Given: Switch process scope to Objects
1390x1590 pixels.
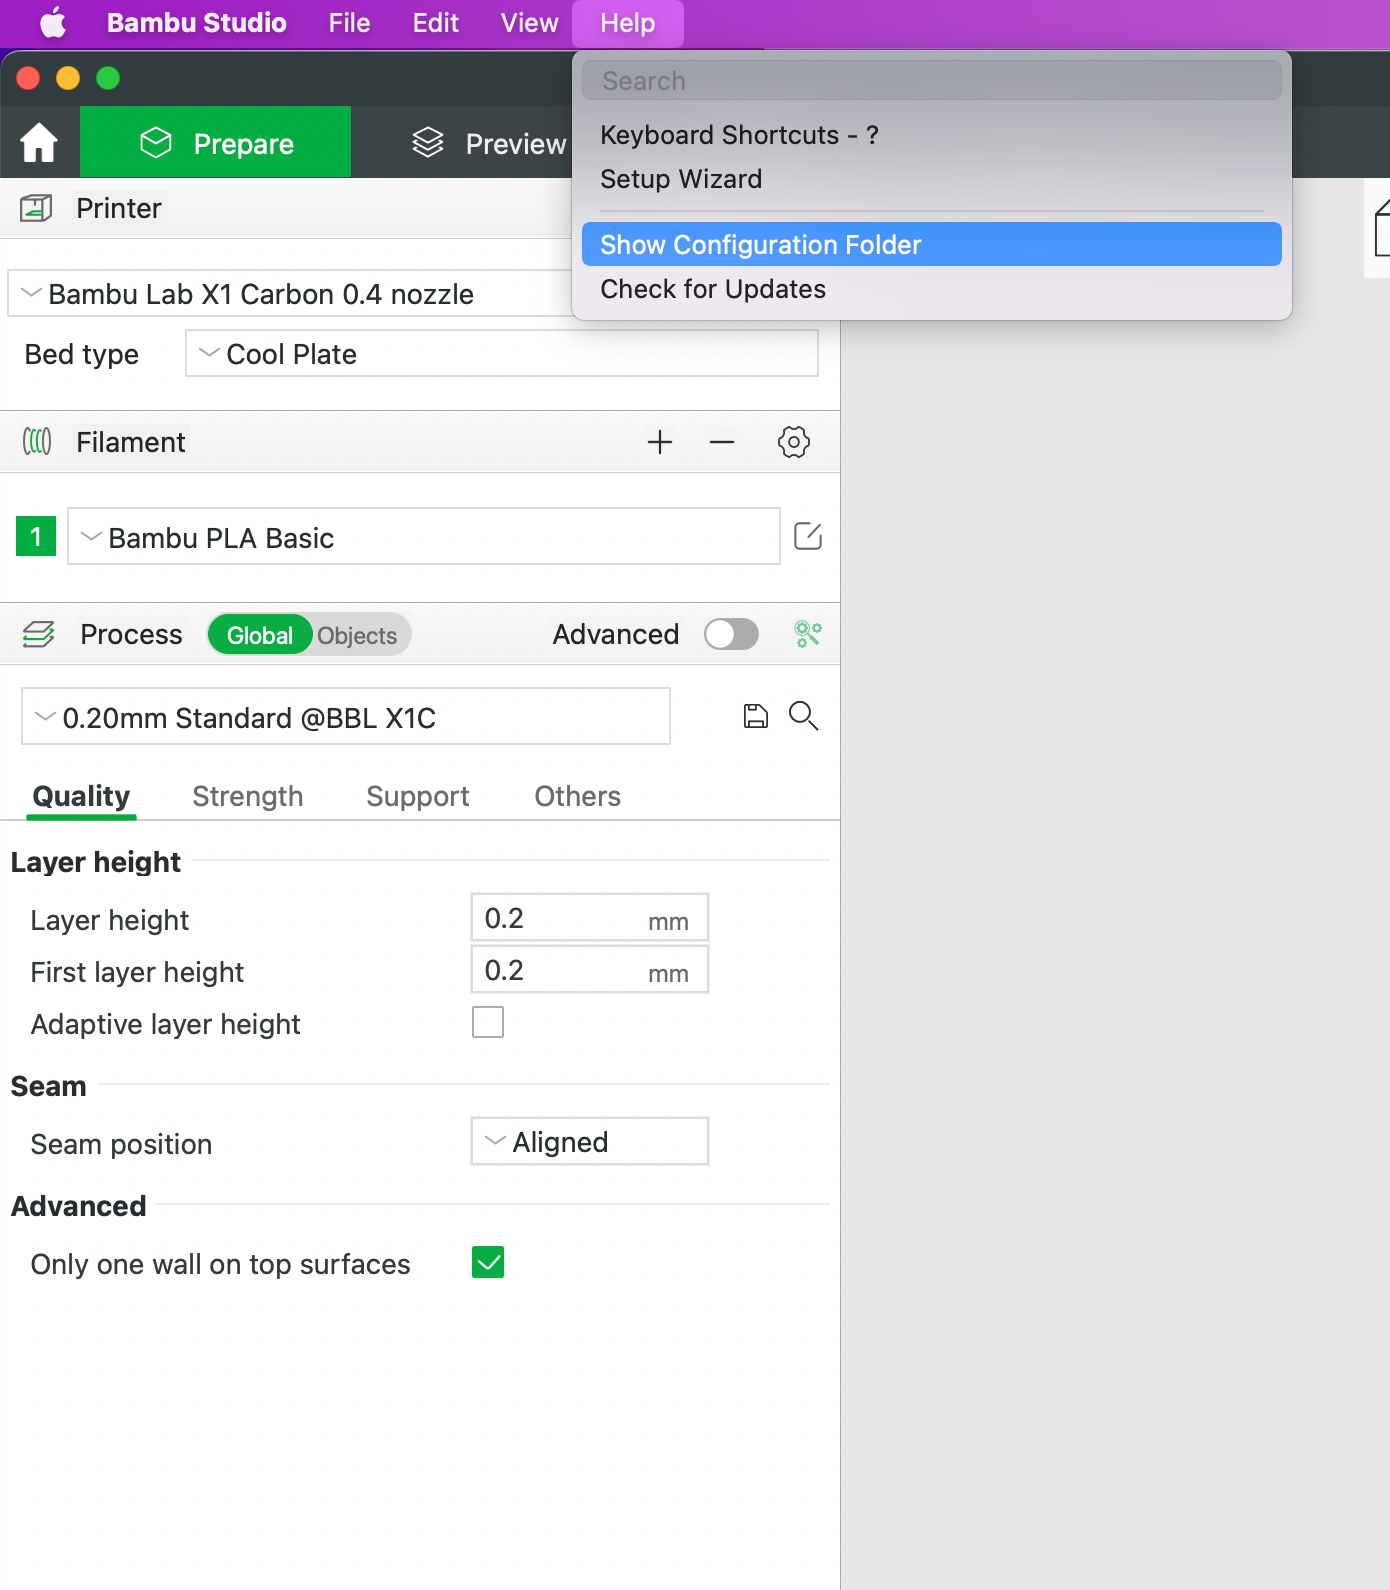Looking at the screenshot, I should tap(357, 635).
